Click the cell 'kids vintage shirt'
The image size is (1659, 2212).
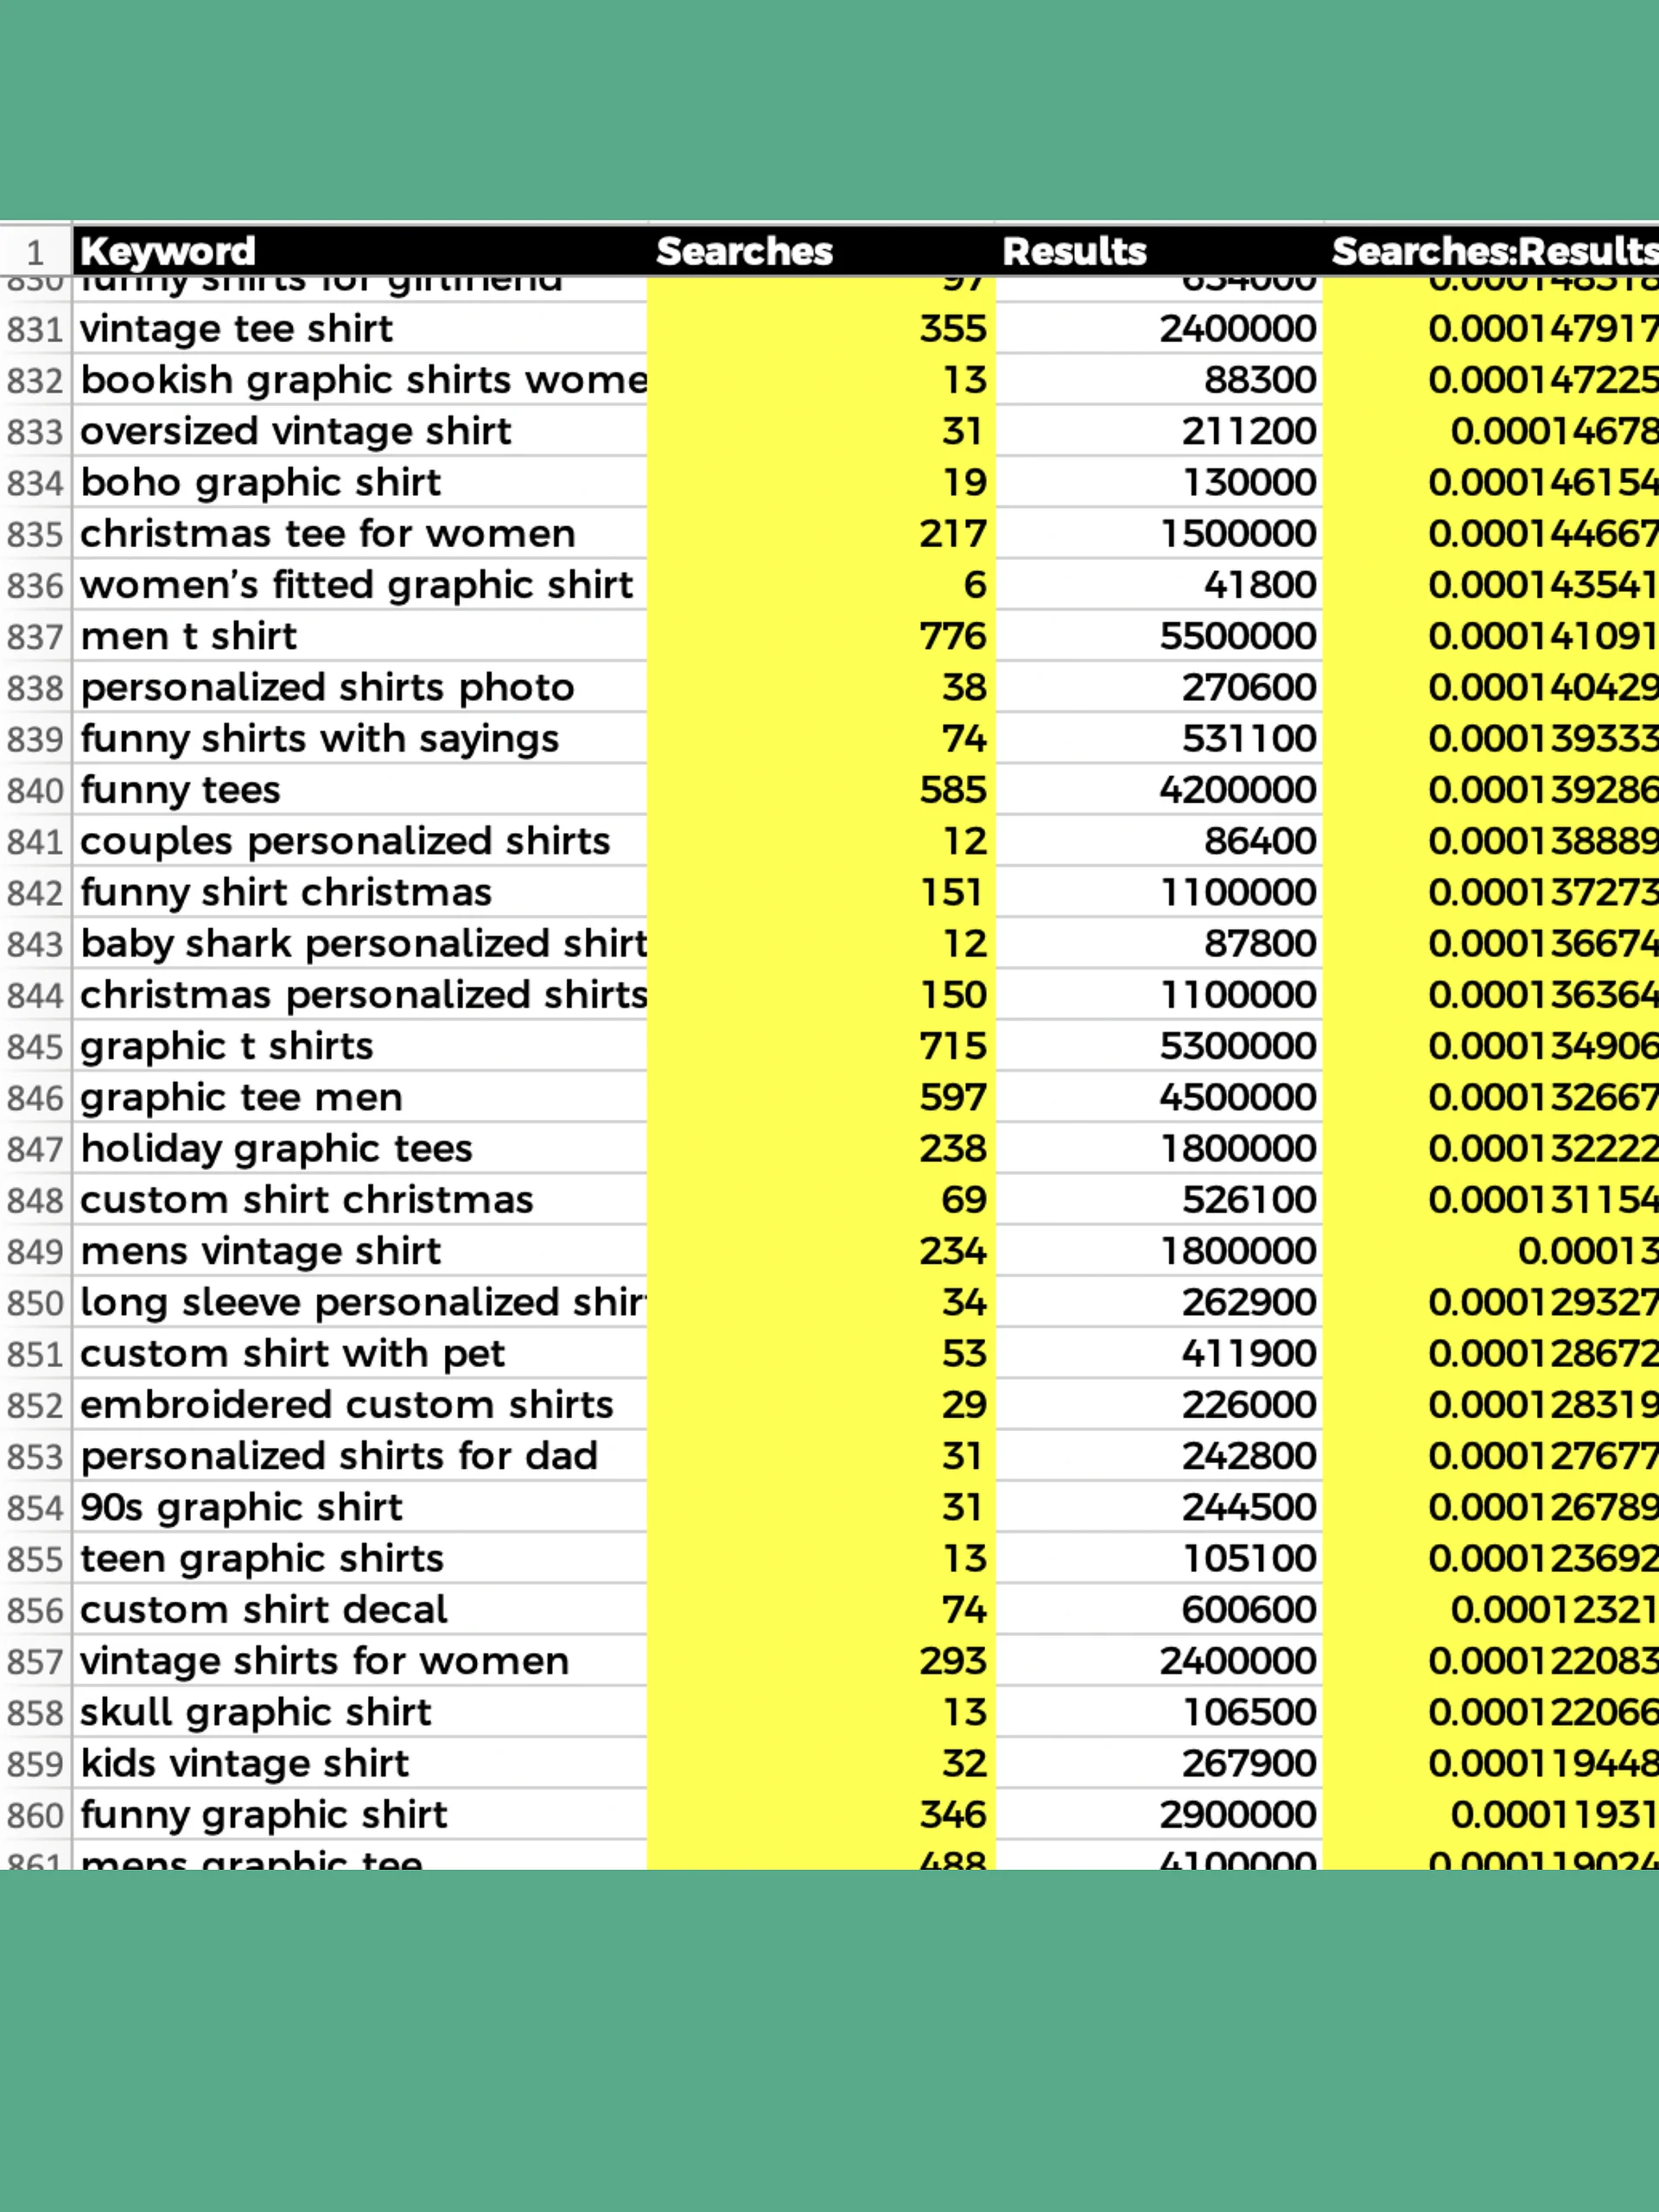click(x=360, y=1764)
